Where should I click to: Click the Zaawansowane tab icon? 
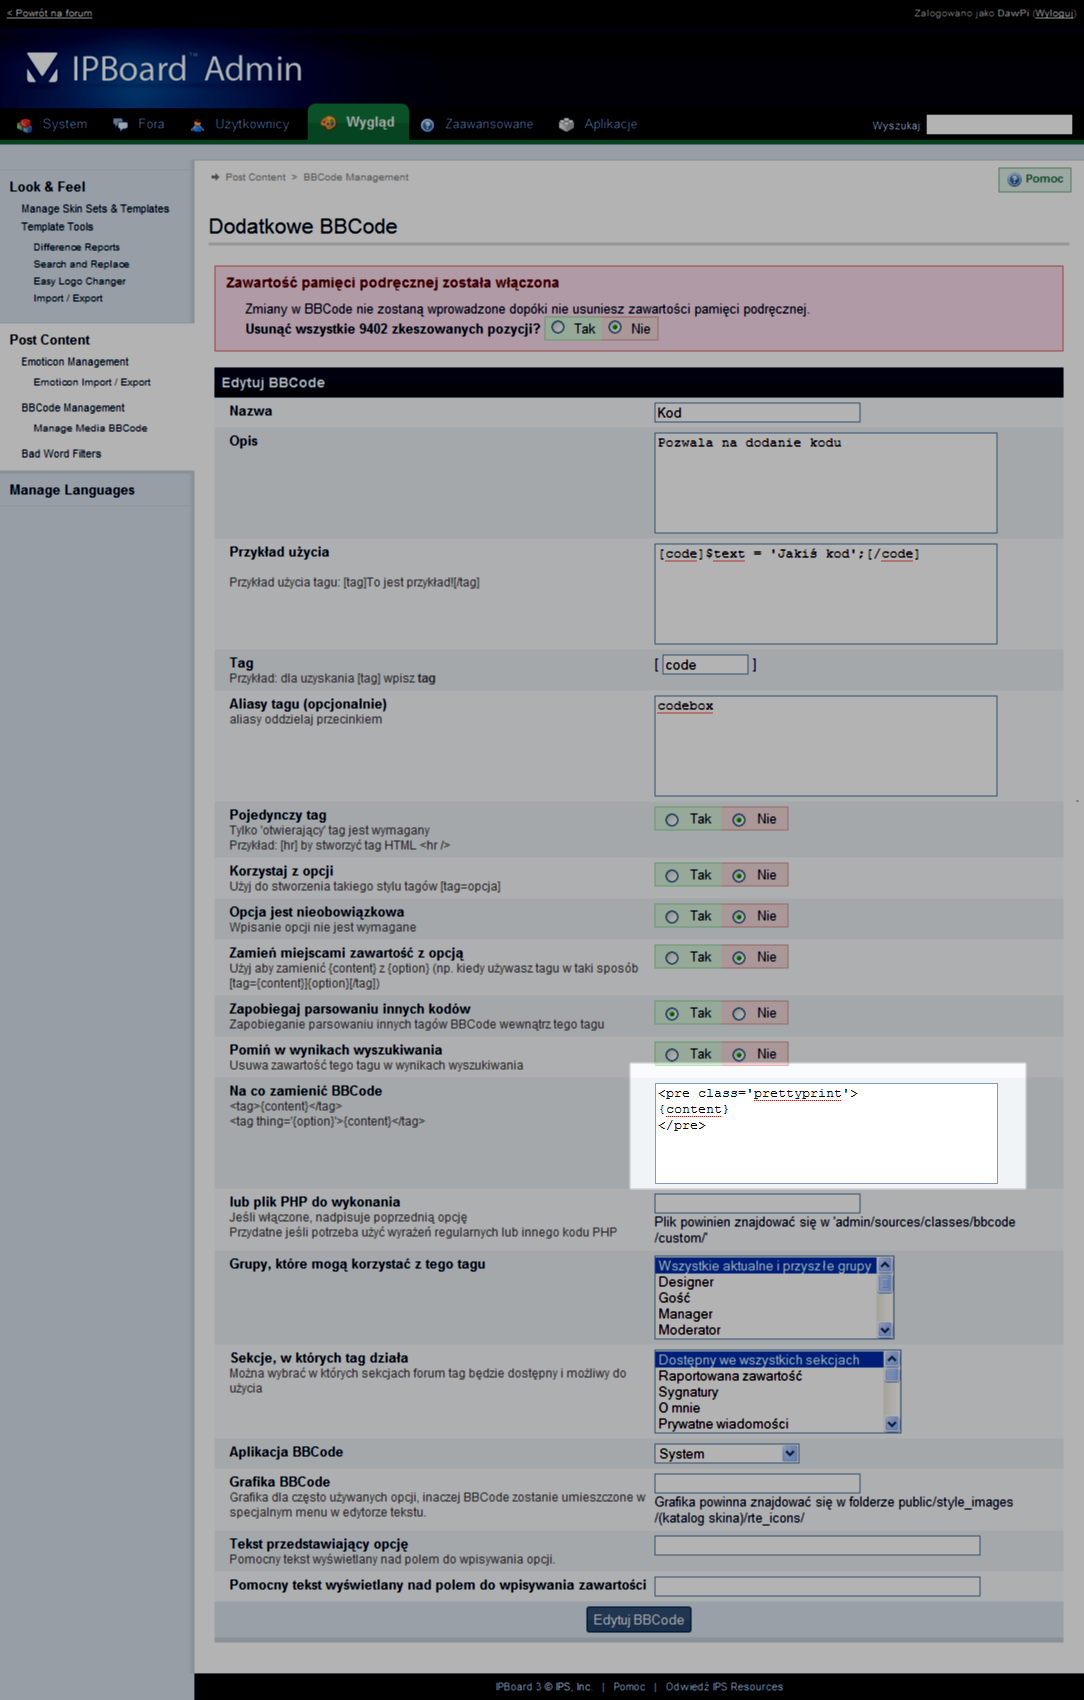pyautogui.click(x=427, y=125)
